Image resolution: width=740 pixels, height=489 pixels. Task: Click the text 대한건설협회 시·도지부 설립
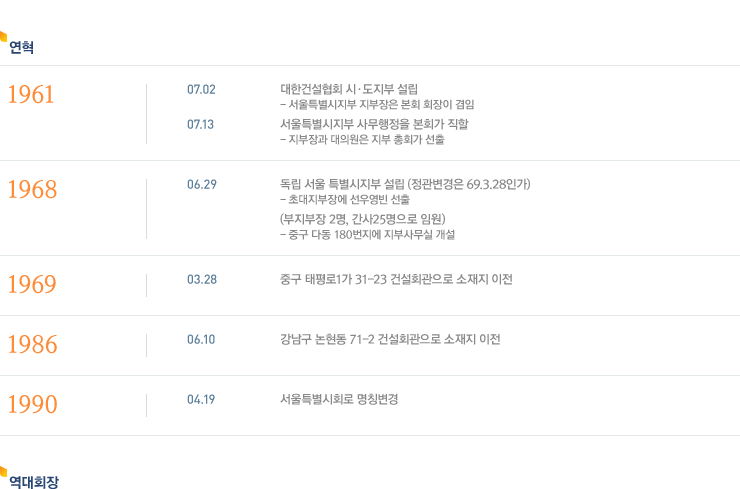[x=349, y=89]
